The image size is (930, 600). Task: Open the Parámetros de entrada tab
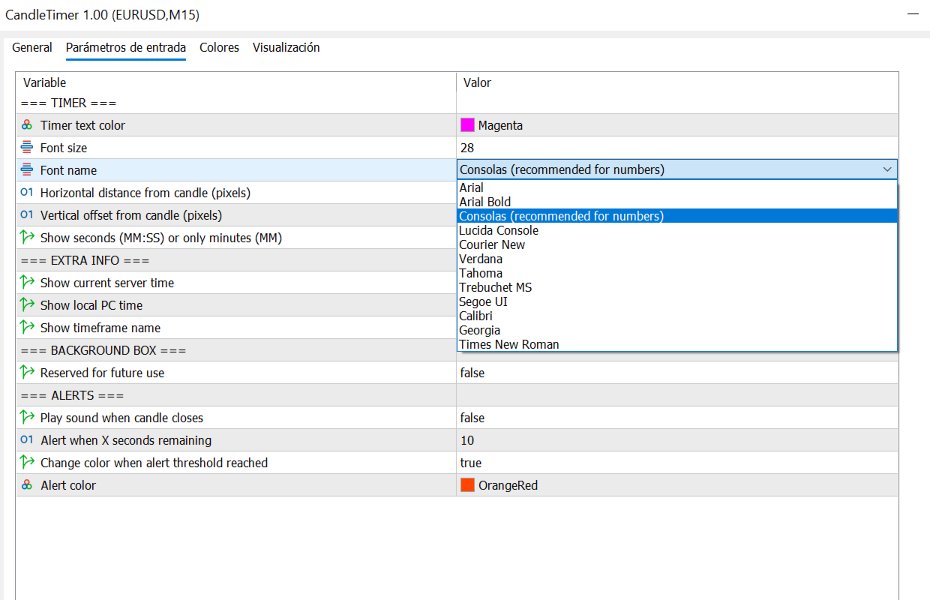(126, 47)
